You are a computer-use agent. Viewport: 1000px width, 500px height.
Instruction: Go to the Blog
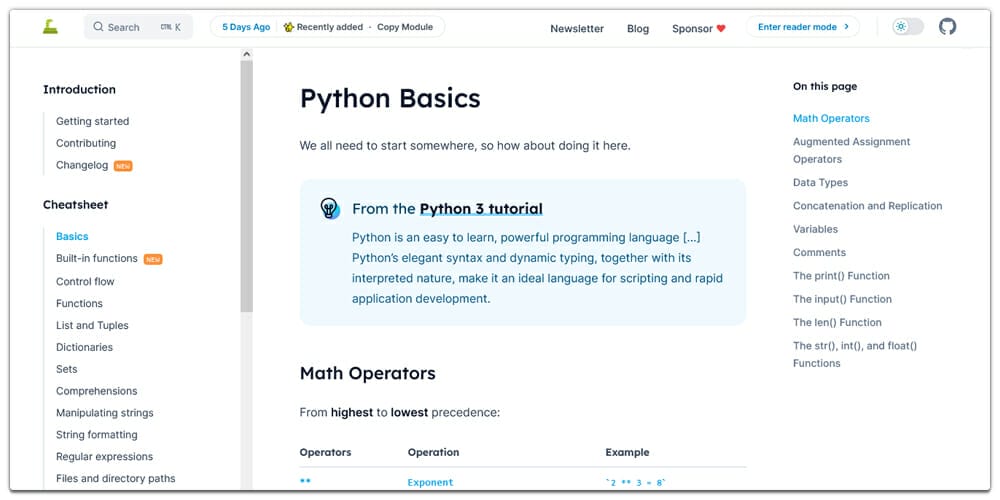(x=638, y=28)
